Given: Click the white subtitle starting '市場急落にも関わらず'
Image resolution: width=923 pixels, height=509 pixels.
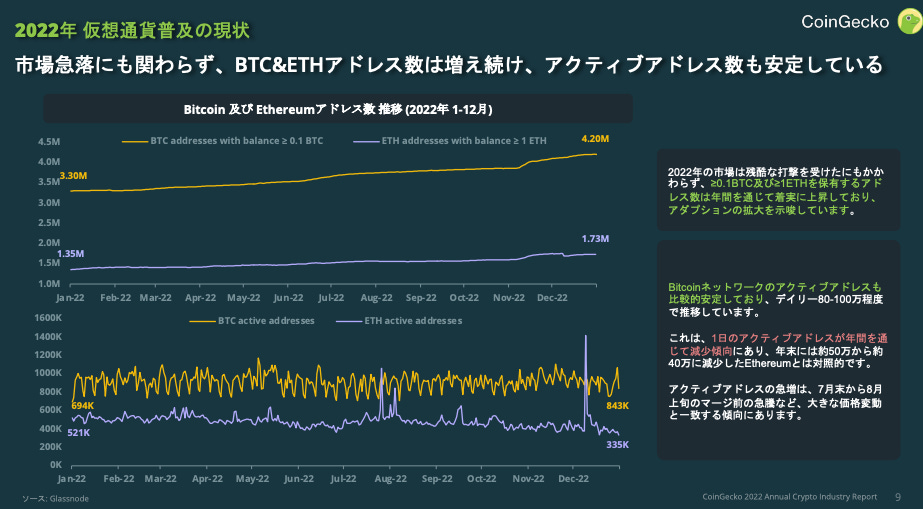Looking at the screenshot, I should (x=449, y=65).
